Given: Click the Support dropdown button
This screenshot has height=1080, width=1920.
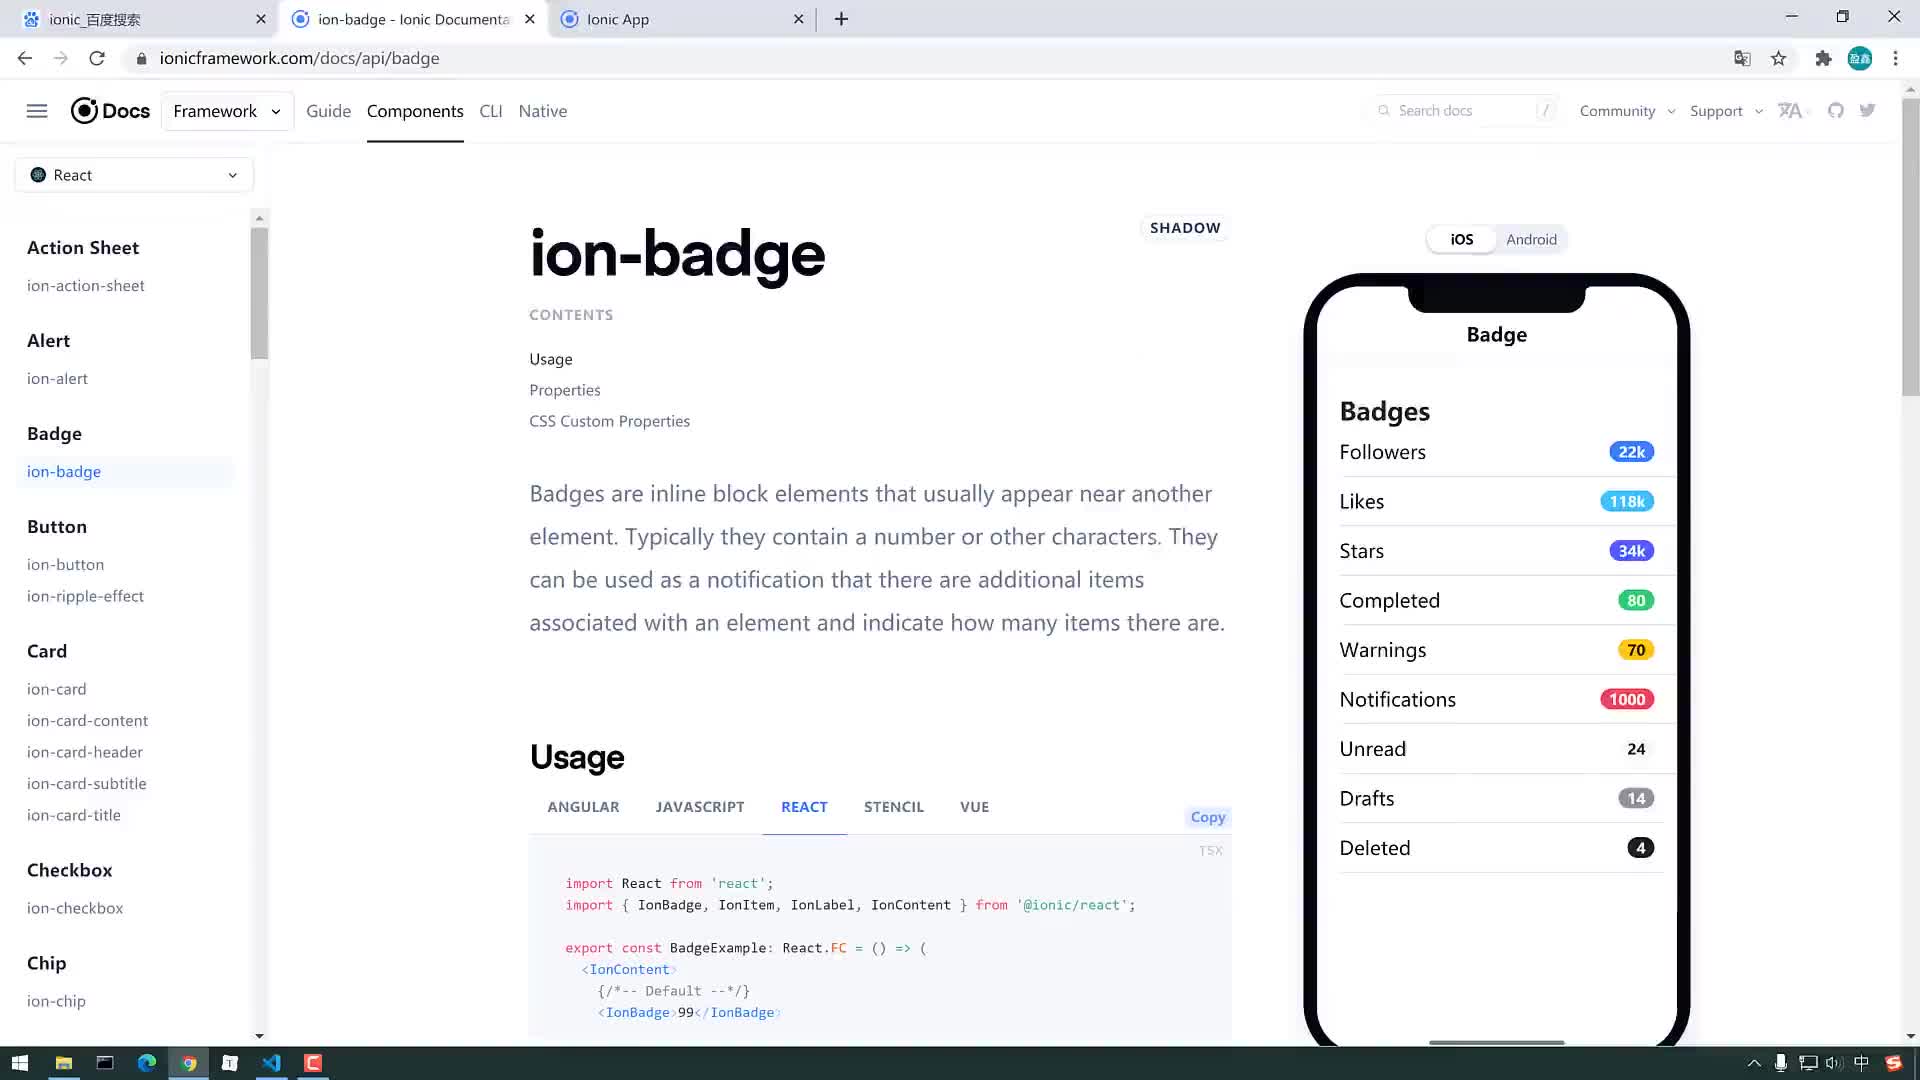Looking at the screenshot, I should point(1724,111).
